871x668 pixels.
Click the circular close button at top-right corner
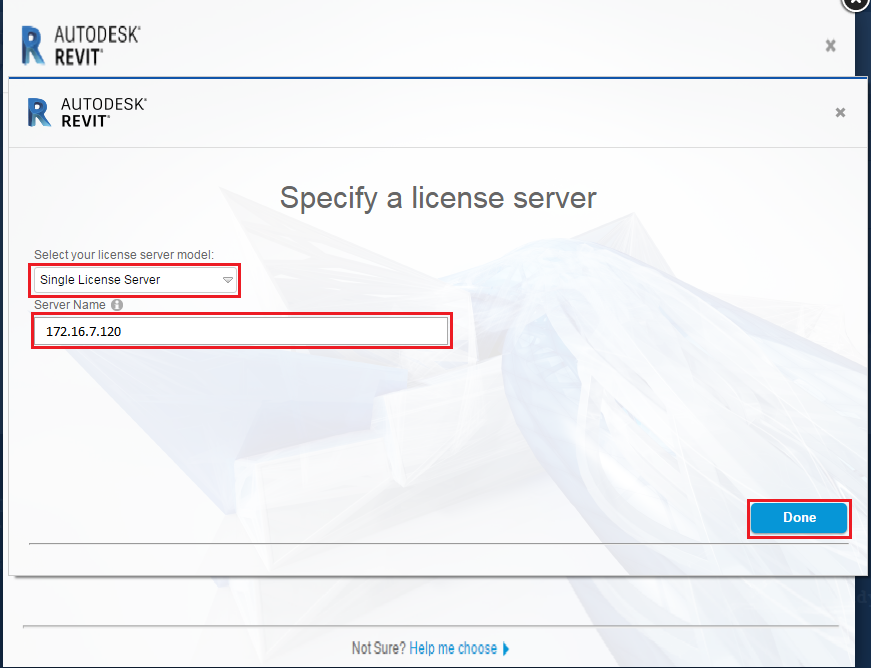(x=857, y=4)
